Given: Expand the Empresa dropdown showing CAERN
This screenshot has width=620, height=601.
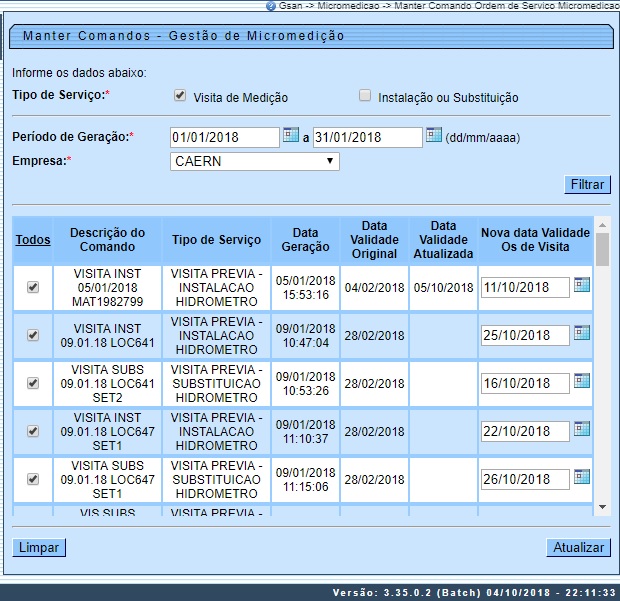Looking at the screenshot, I should (x=255, y=161).
